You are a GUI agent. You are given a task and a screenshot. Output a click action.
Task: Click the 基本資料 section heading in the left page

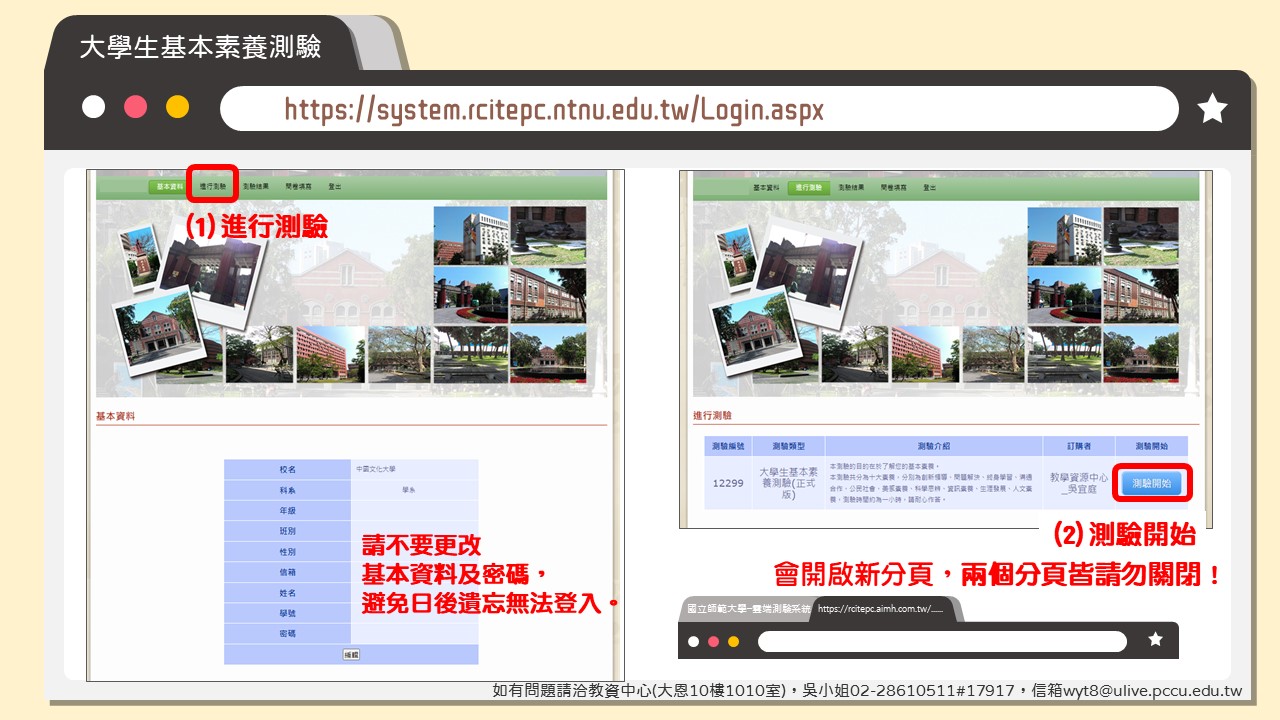click(x=115, y=416)
